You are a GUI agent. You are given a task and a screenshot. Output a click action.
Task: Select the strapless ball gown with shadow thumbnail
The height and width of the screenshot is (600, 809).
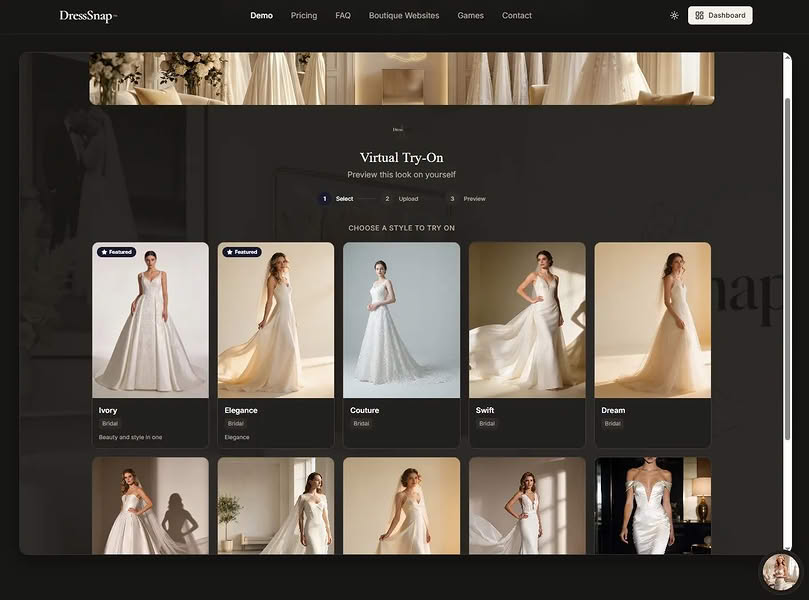pyautogui.click(x=151, y=506)
